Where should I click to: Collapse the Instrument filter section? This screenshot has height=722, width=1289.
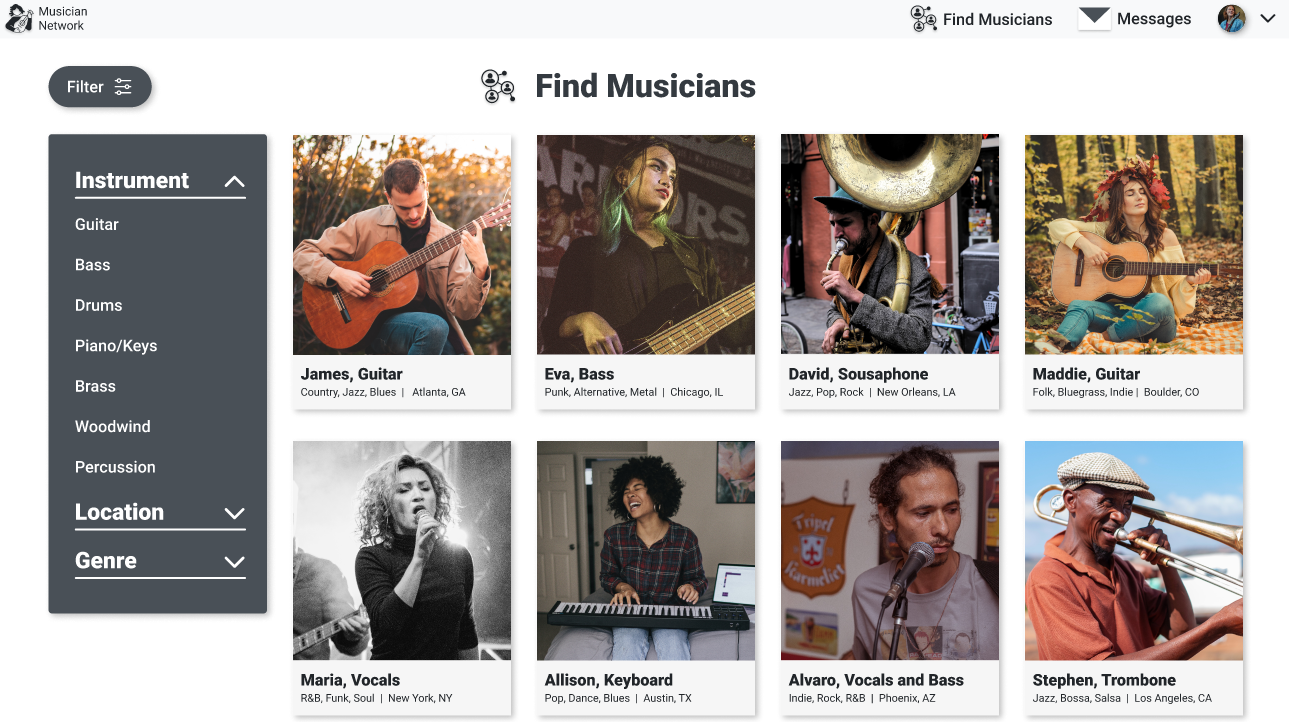click(234, 182)
